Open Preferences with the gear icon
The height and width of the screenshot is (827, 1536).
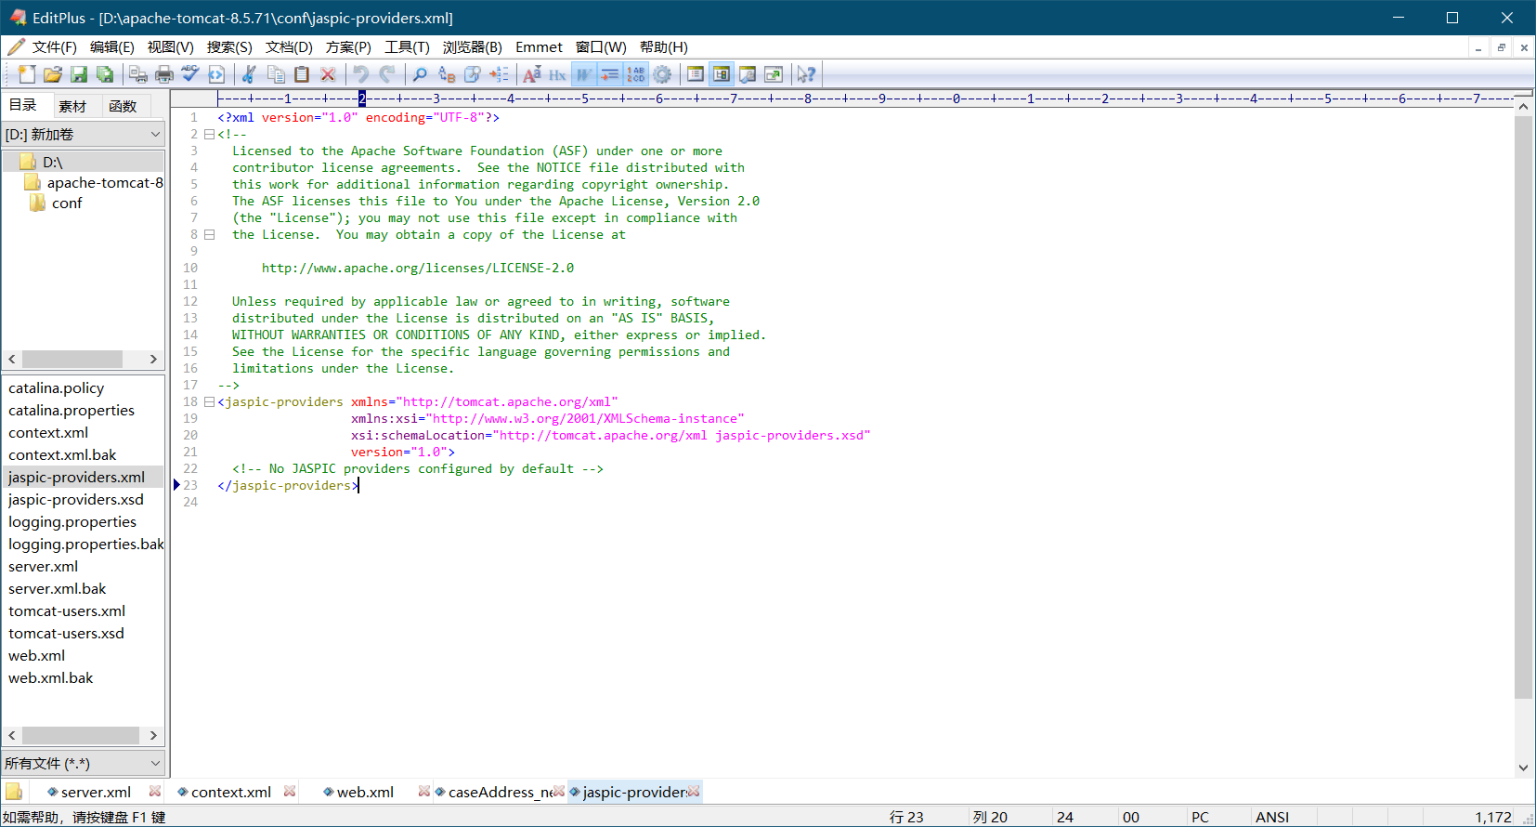point(662,74)
